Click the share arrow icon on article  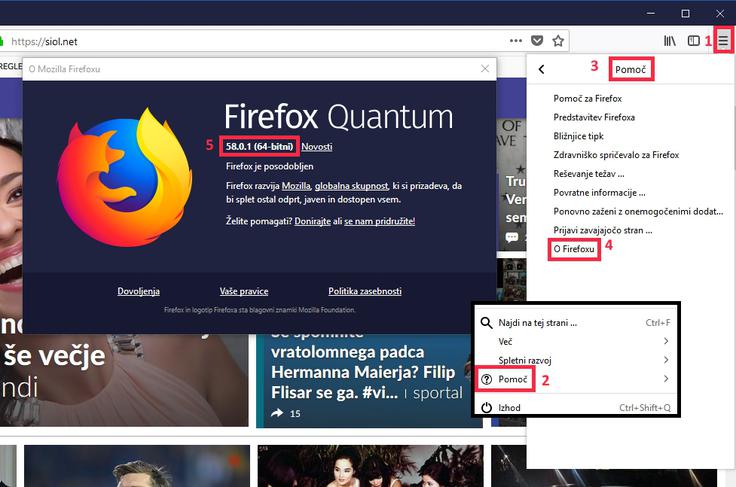[x=277, y=413]
